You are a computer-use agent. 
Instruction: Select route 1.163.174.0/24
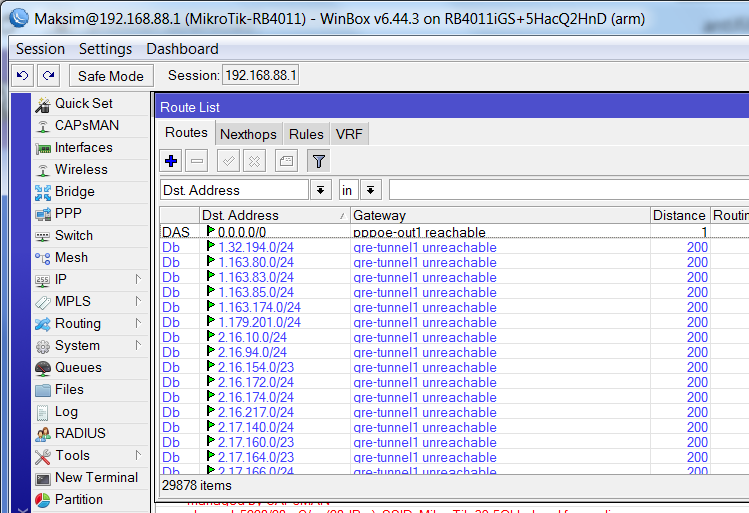coord(454,307)
